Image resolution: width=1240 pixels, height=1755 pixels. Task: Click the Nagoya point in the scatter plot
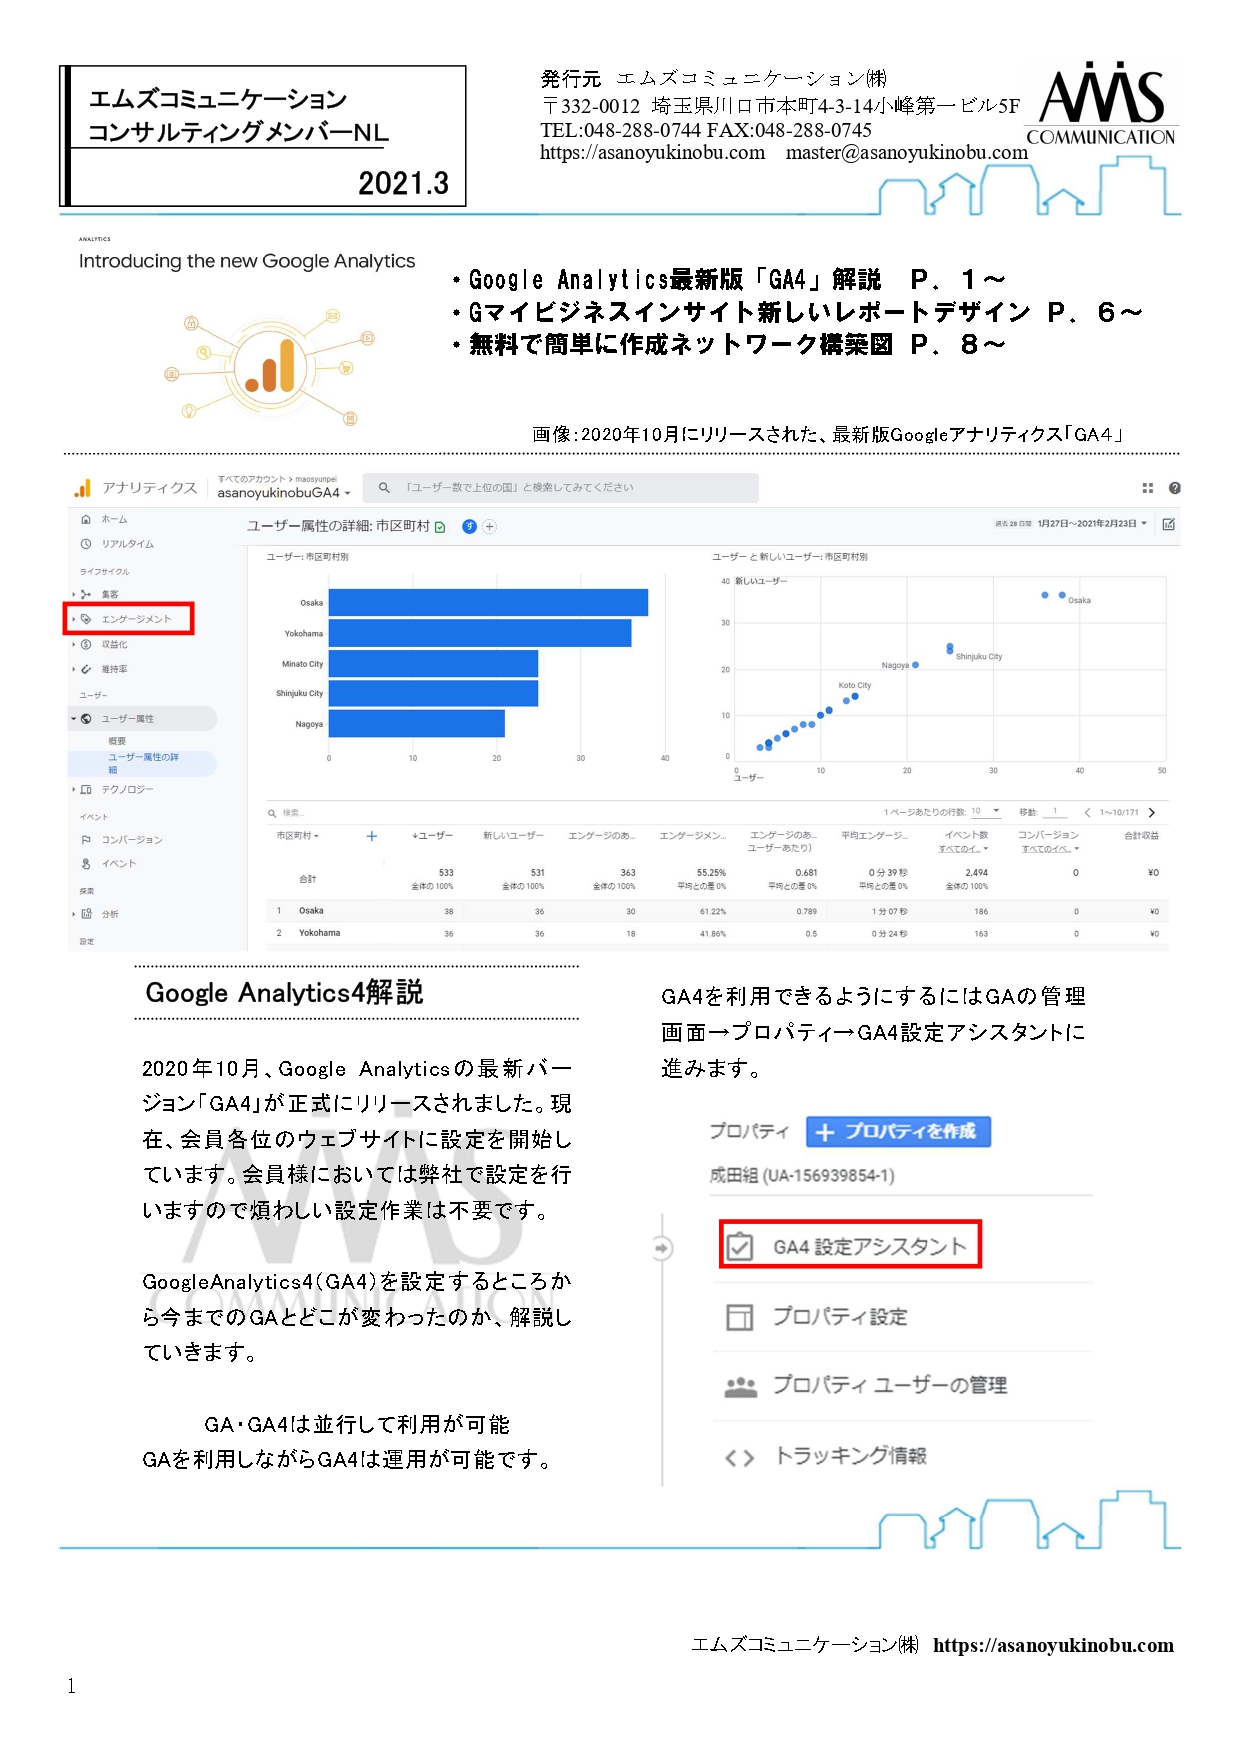pyautogui.click(x=915, y=665)
